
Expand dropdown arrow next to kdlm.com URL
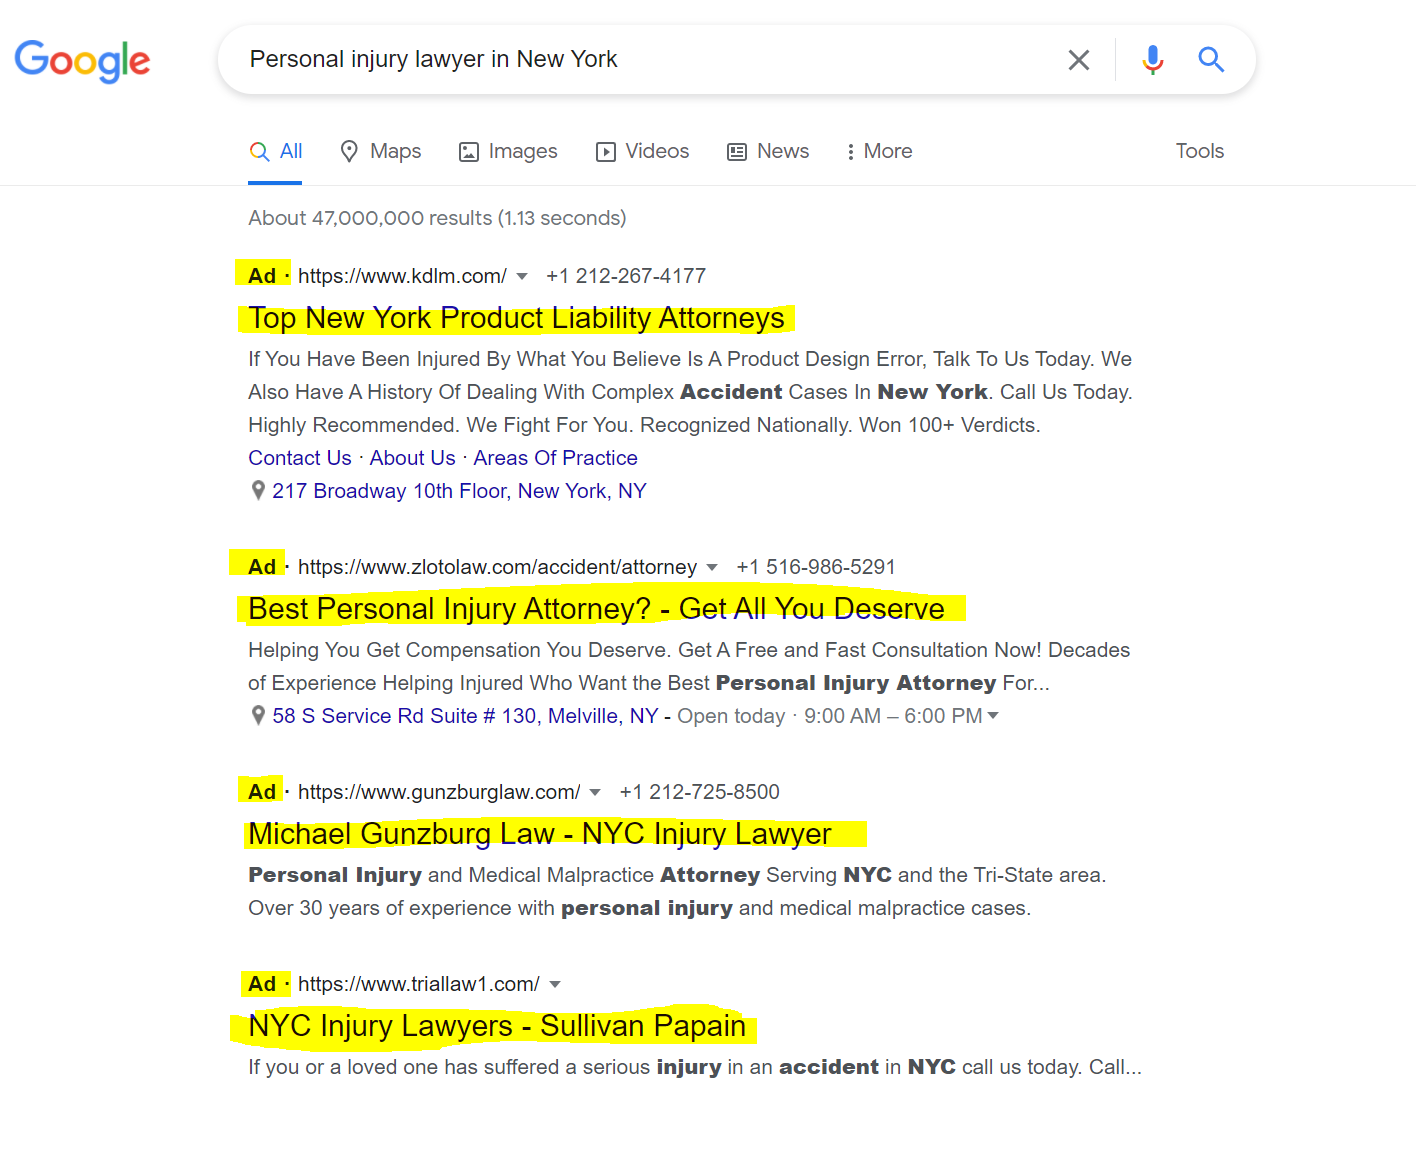click(x=522, y=277)
